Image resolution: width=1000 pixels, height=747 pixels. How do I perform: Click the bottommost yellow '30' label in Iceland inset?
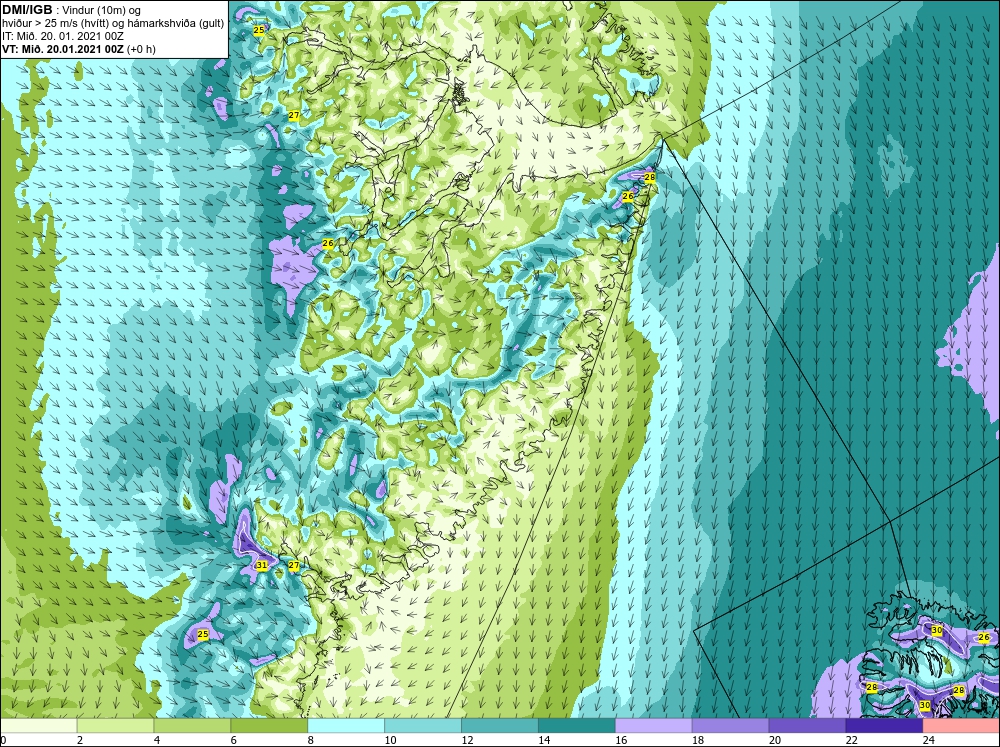[x=925, y=706]
